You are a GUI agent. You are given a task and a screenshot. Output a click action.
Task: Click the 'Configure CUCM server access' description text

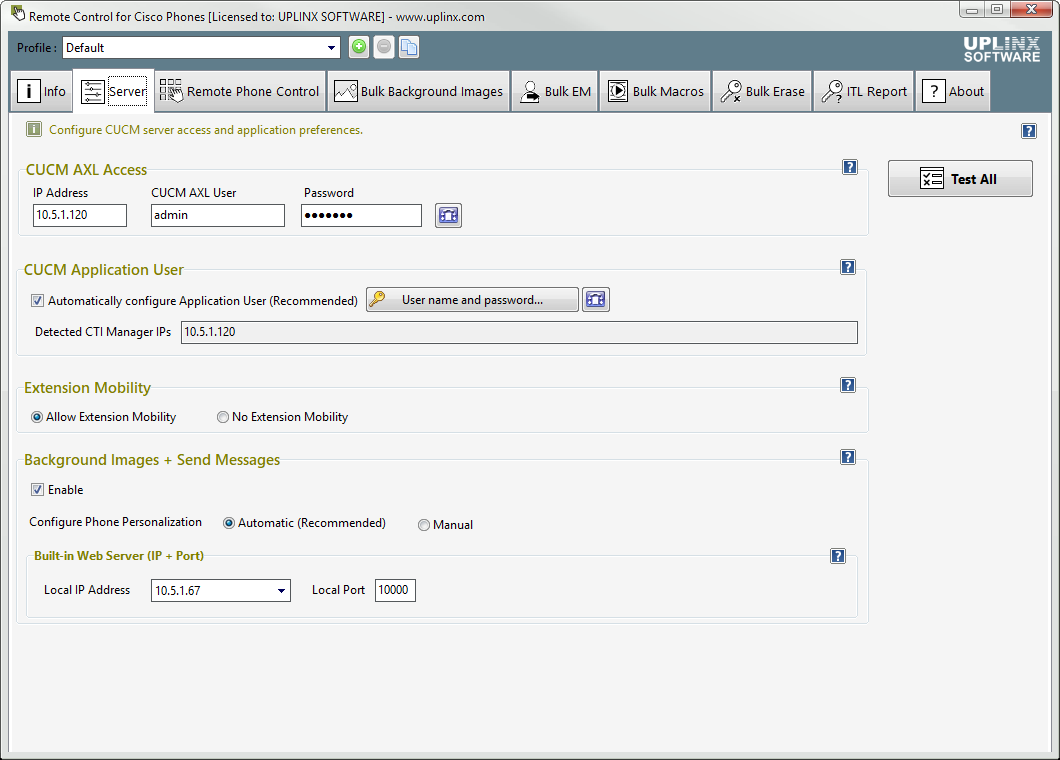coord(206,130)
